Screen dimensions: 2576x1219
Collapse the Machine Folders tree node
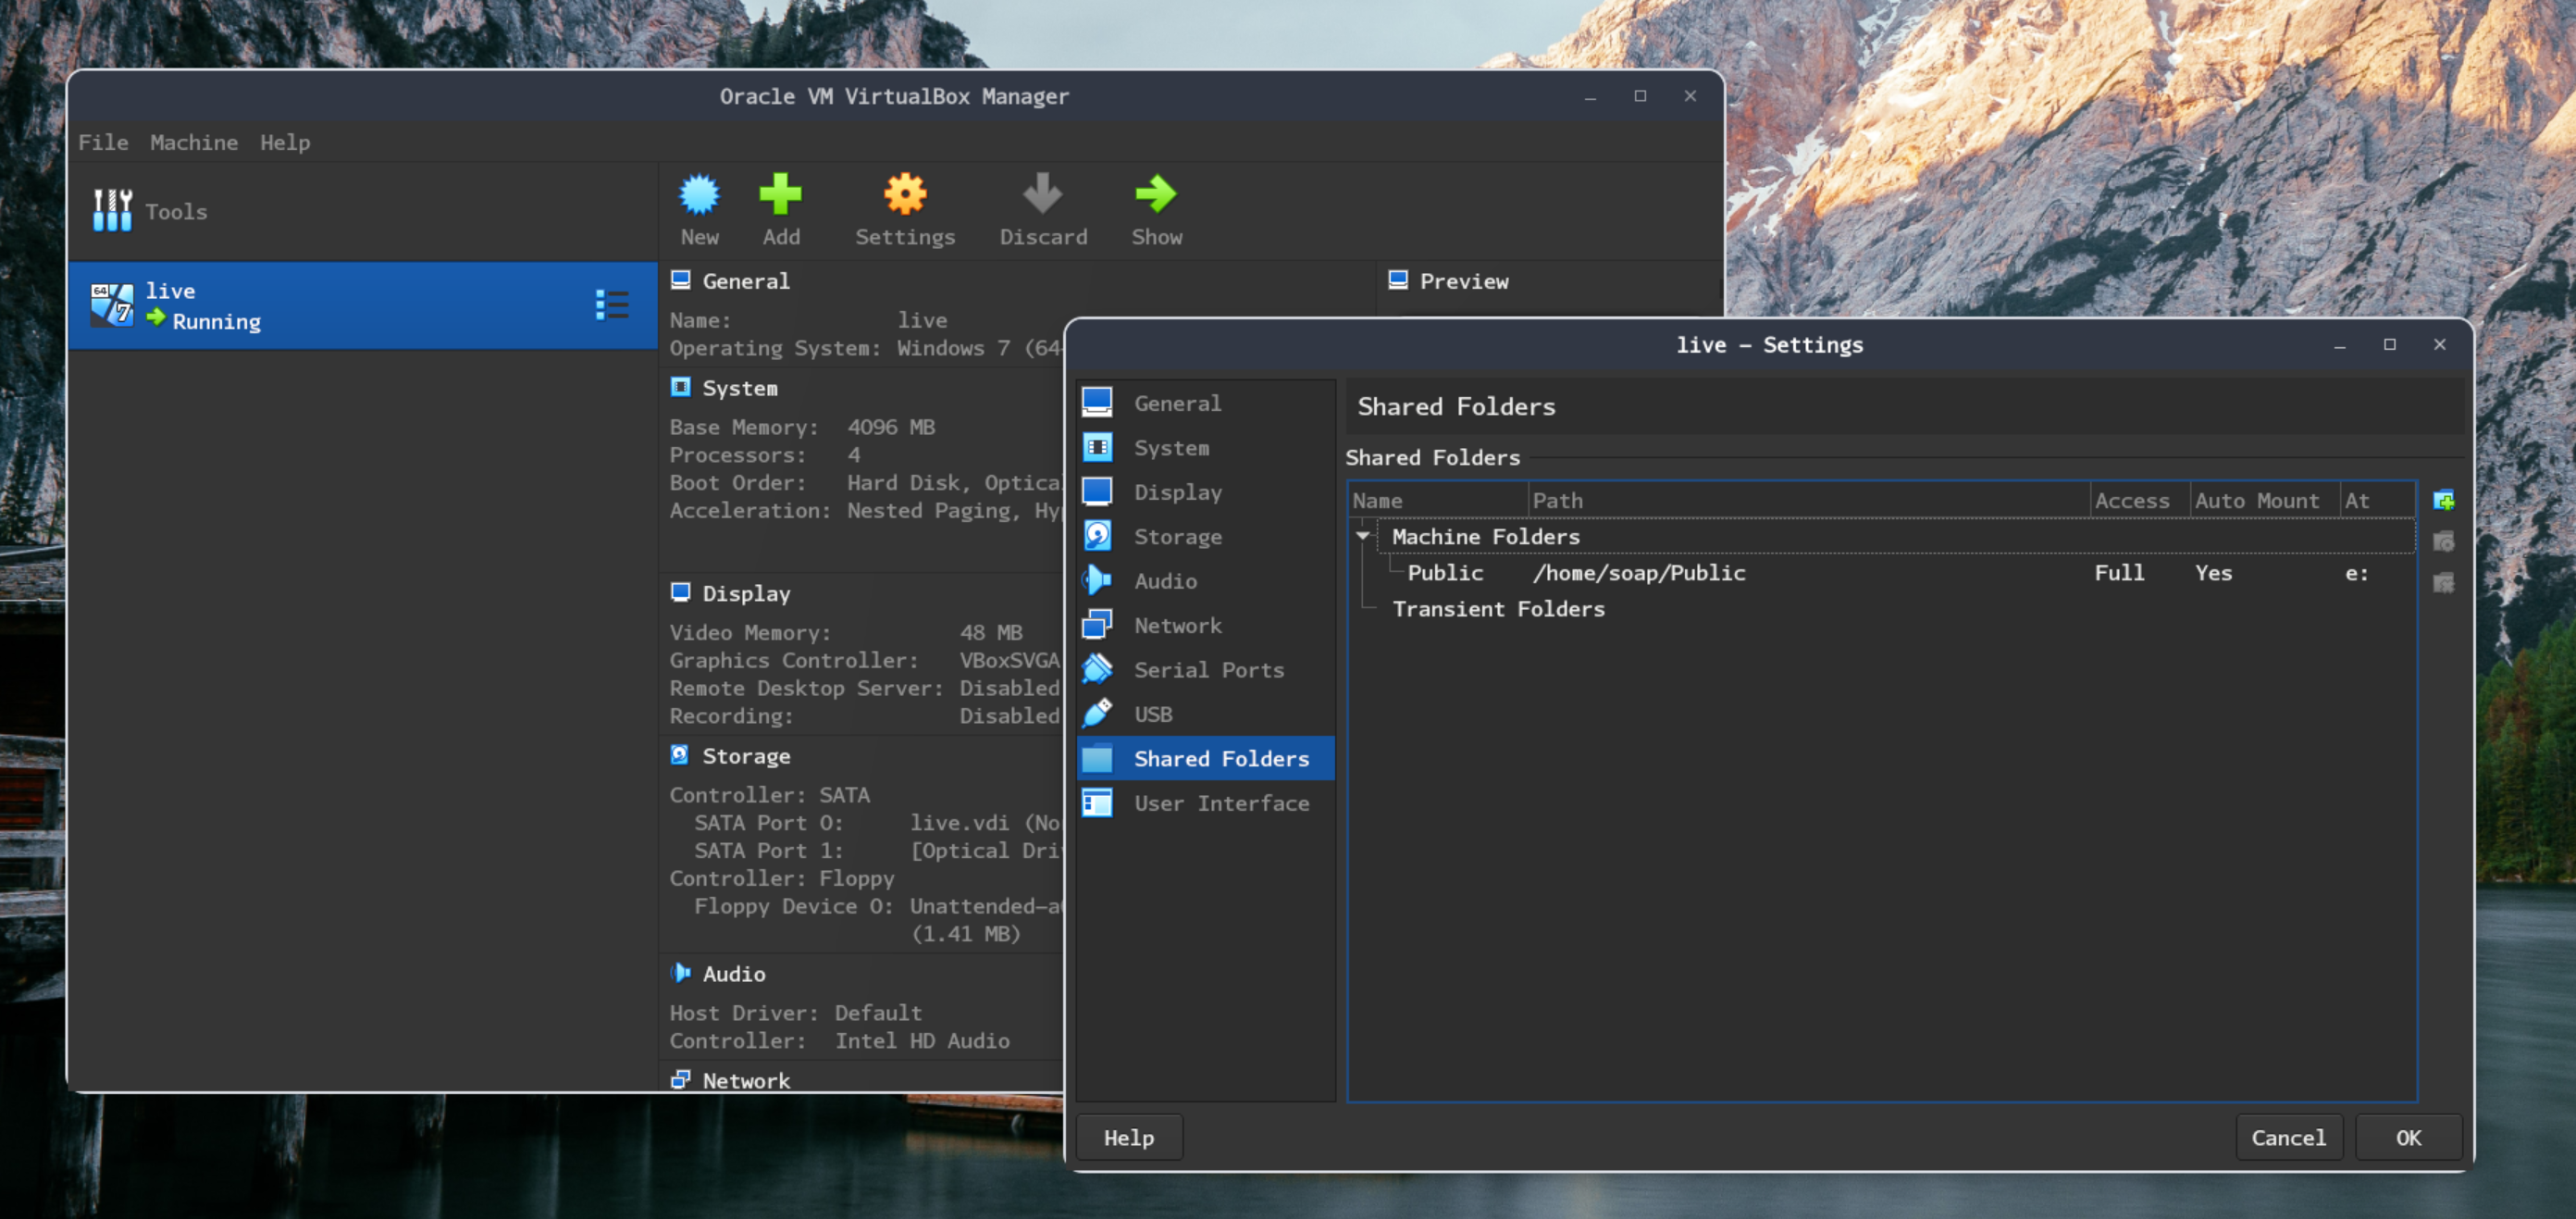click(1362, 537)
